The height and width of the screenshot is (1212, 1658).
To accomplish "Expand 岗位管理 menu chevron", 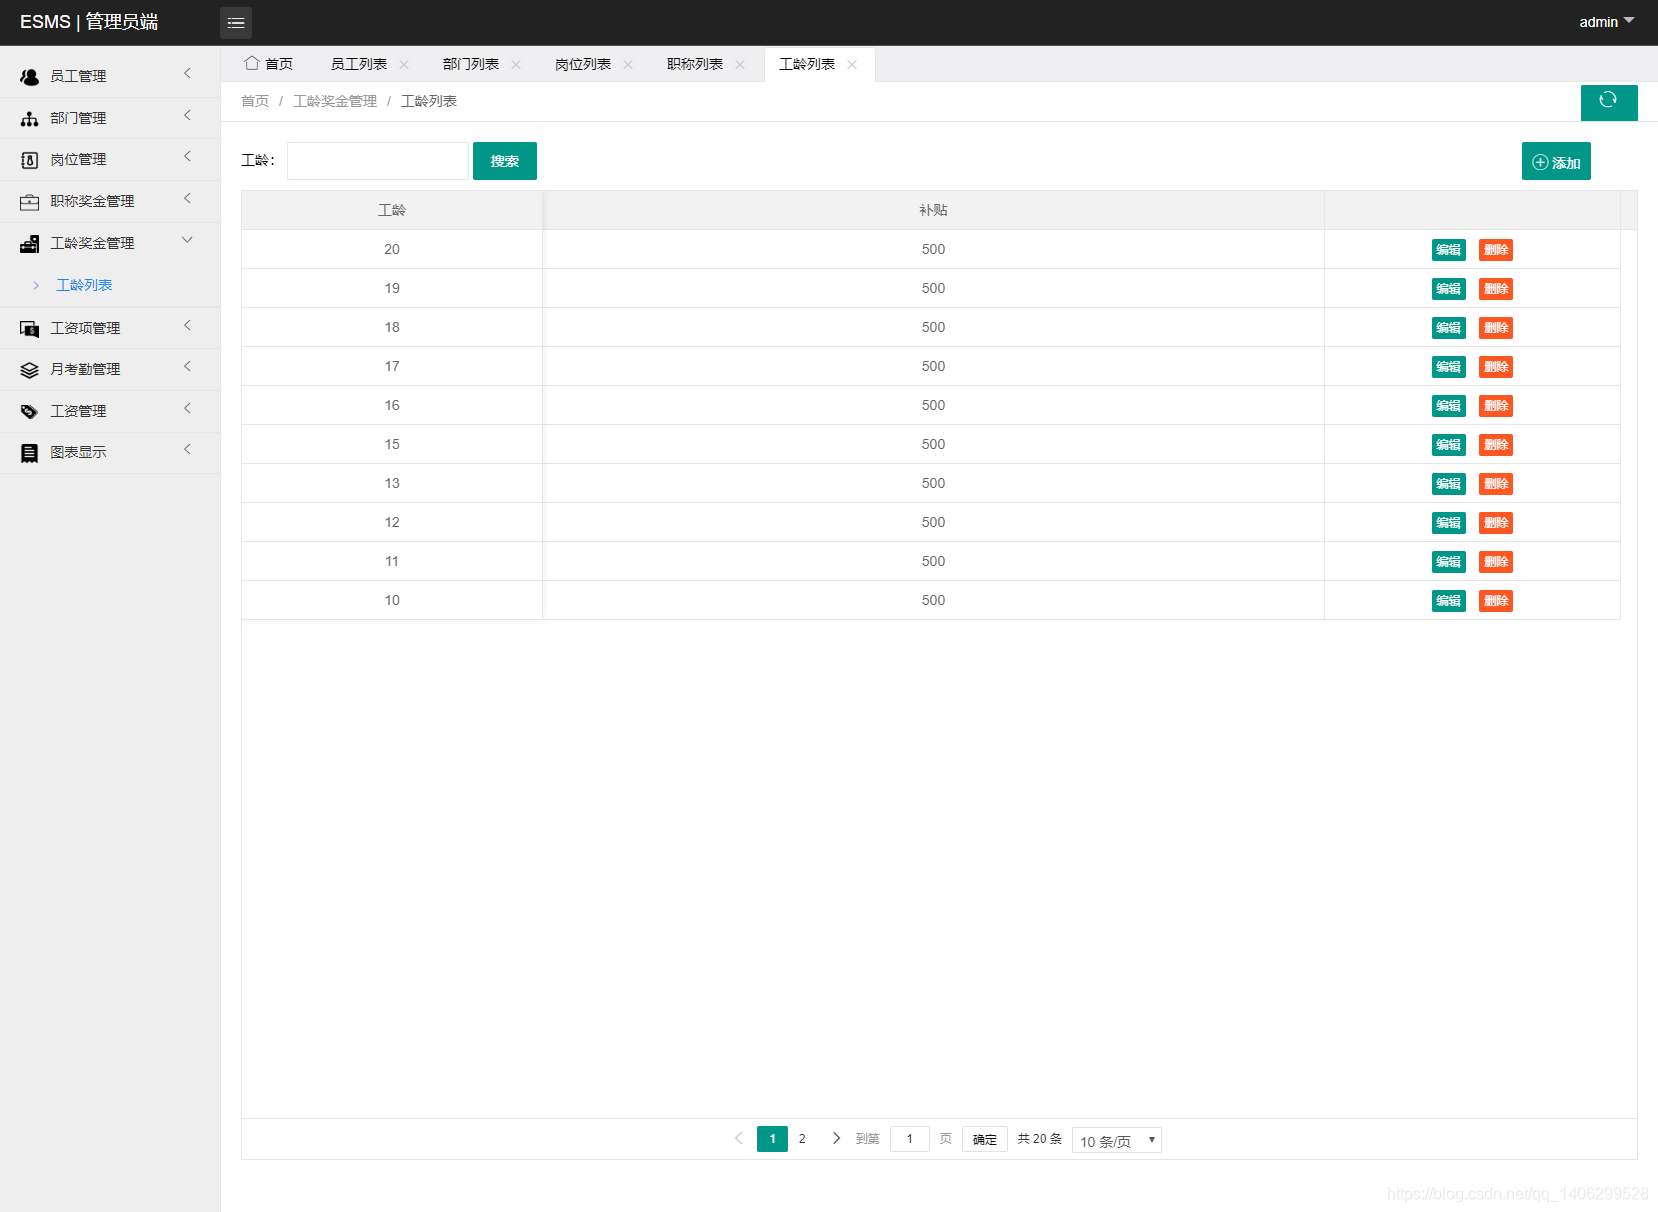I will tap(187, 157).
